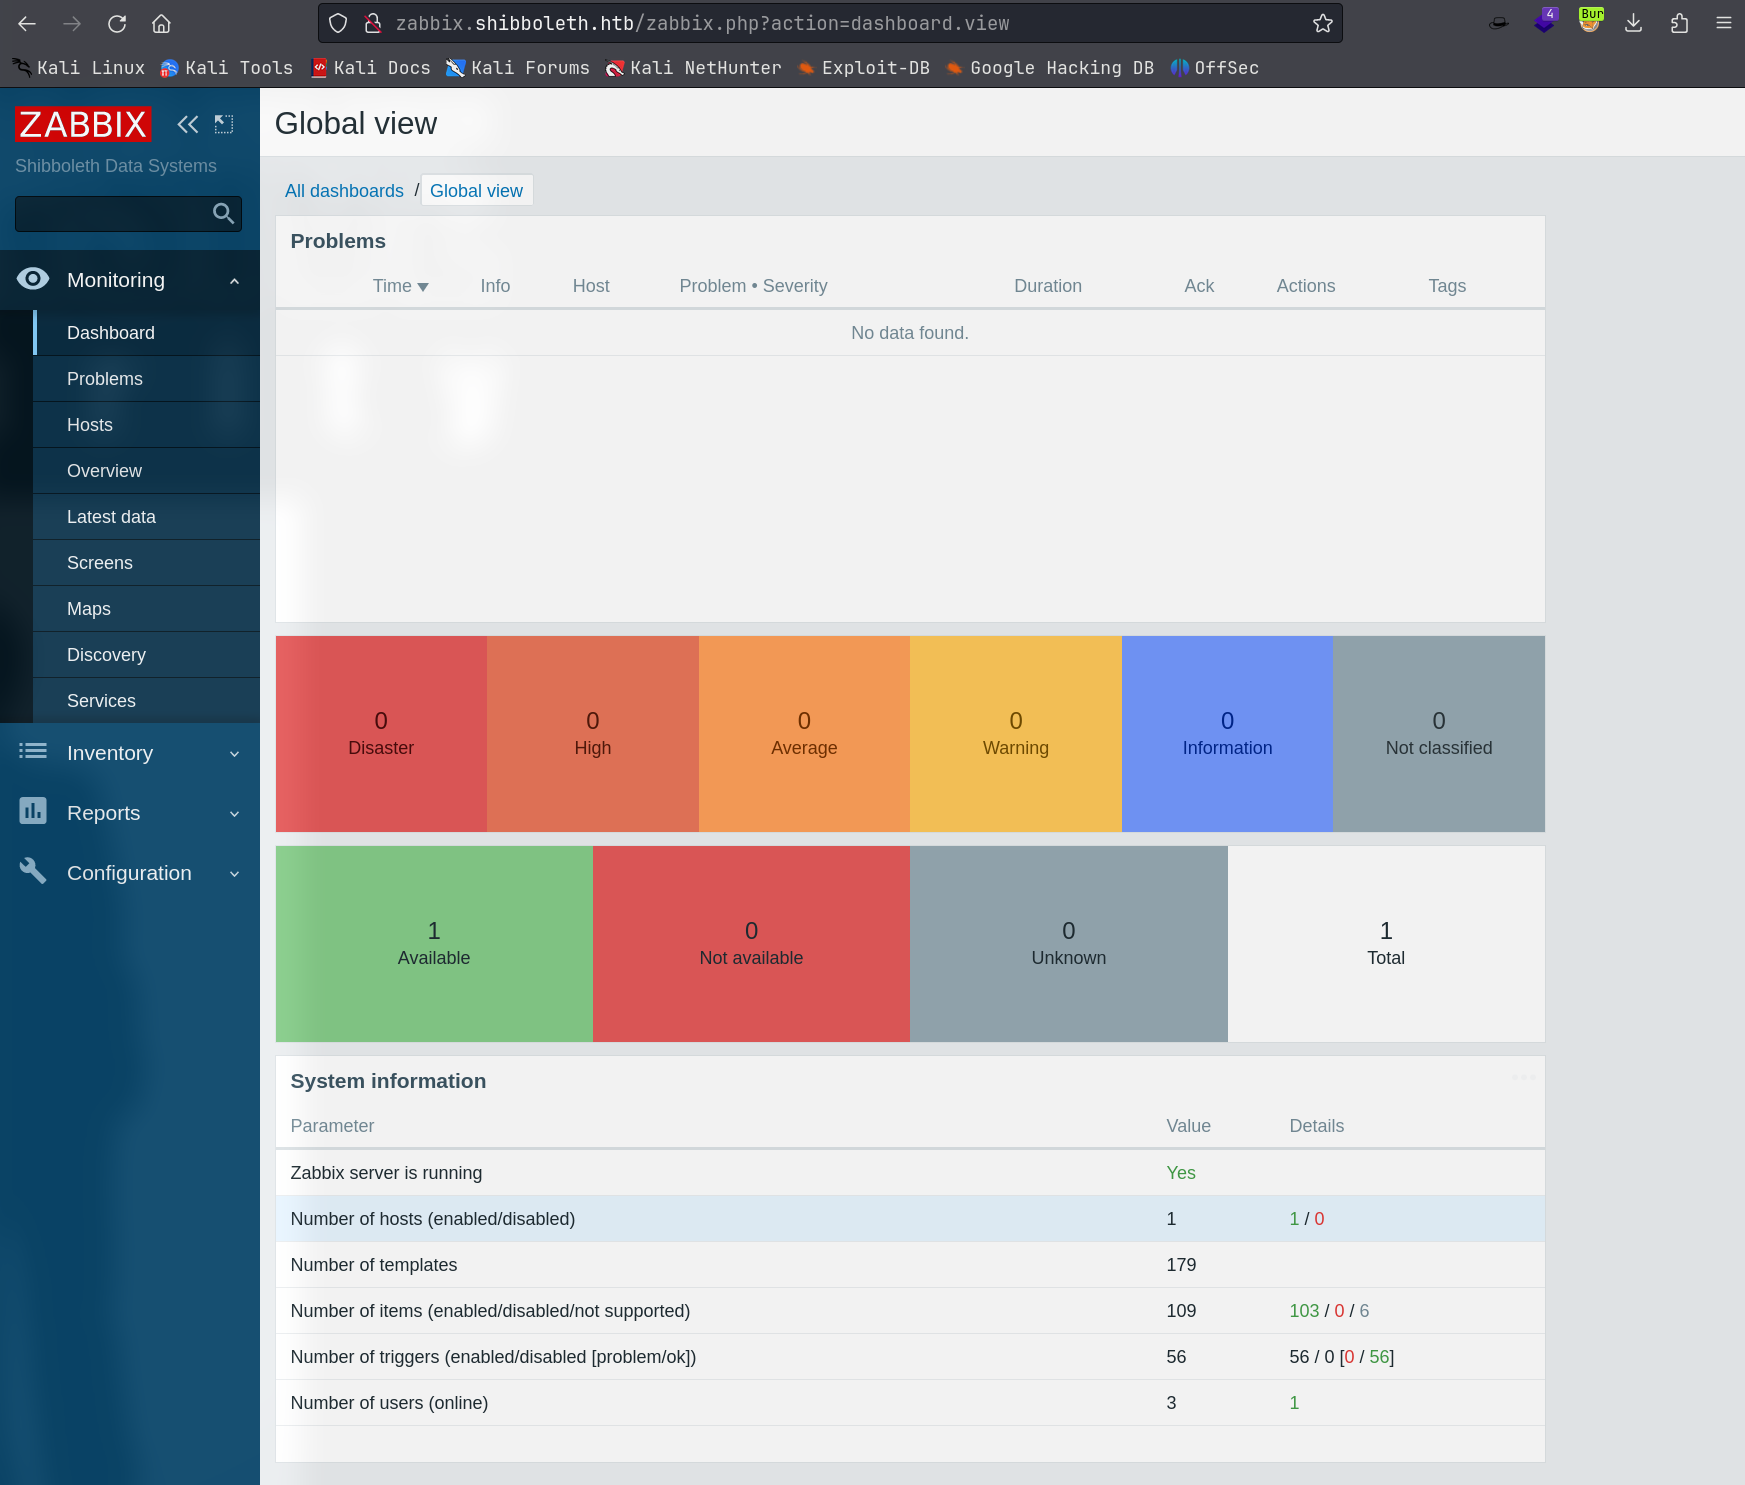Open the Burp extension icon
1745x1485 pixels.
(x=1590, y=20)
